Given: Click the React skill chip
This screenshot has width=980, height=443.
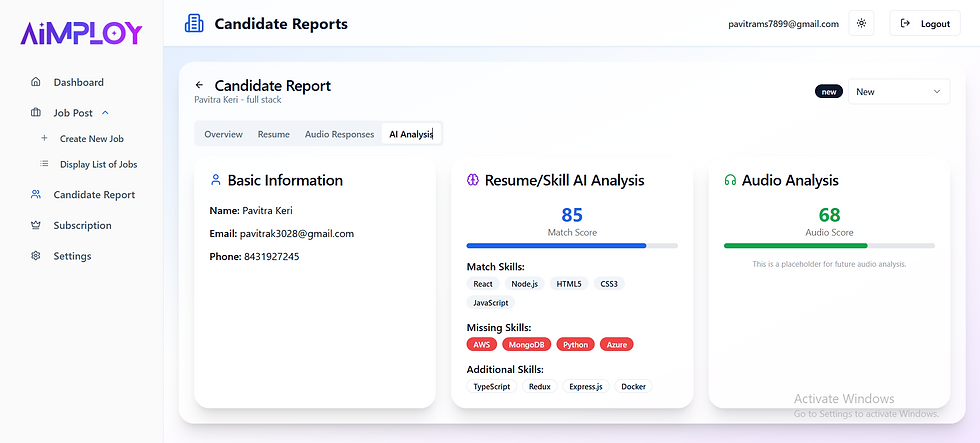Looking at the screenshot, I should 482,284.
